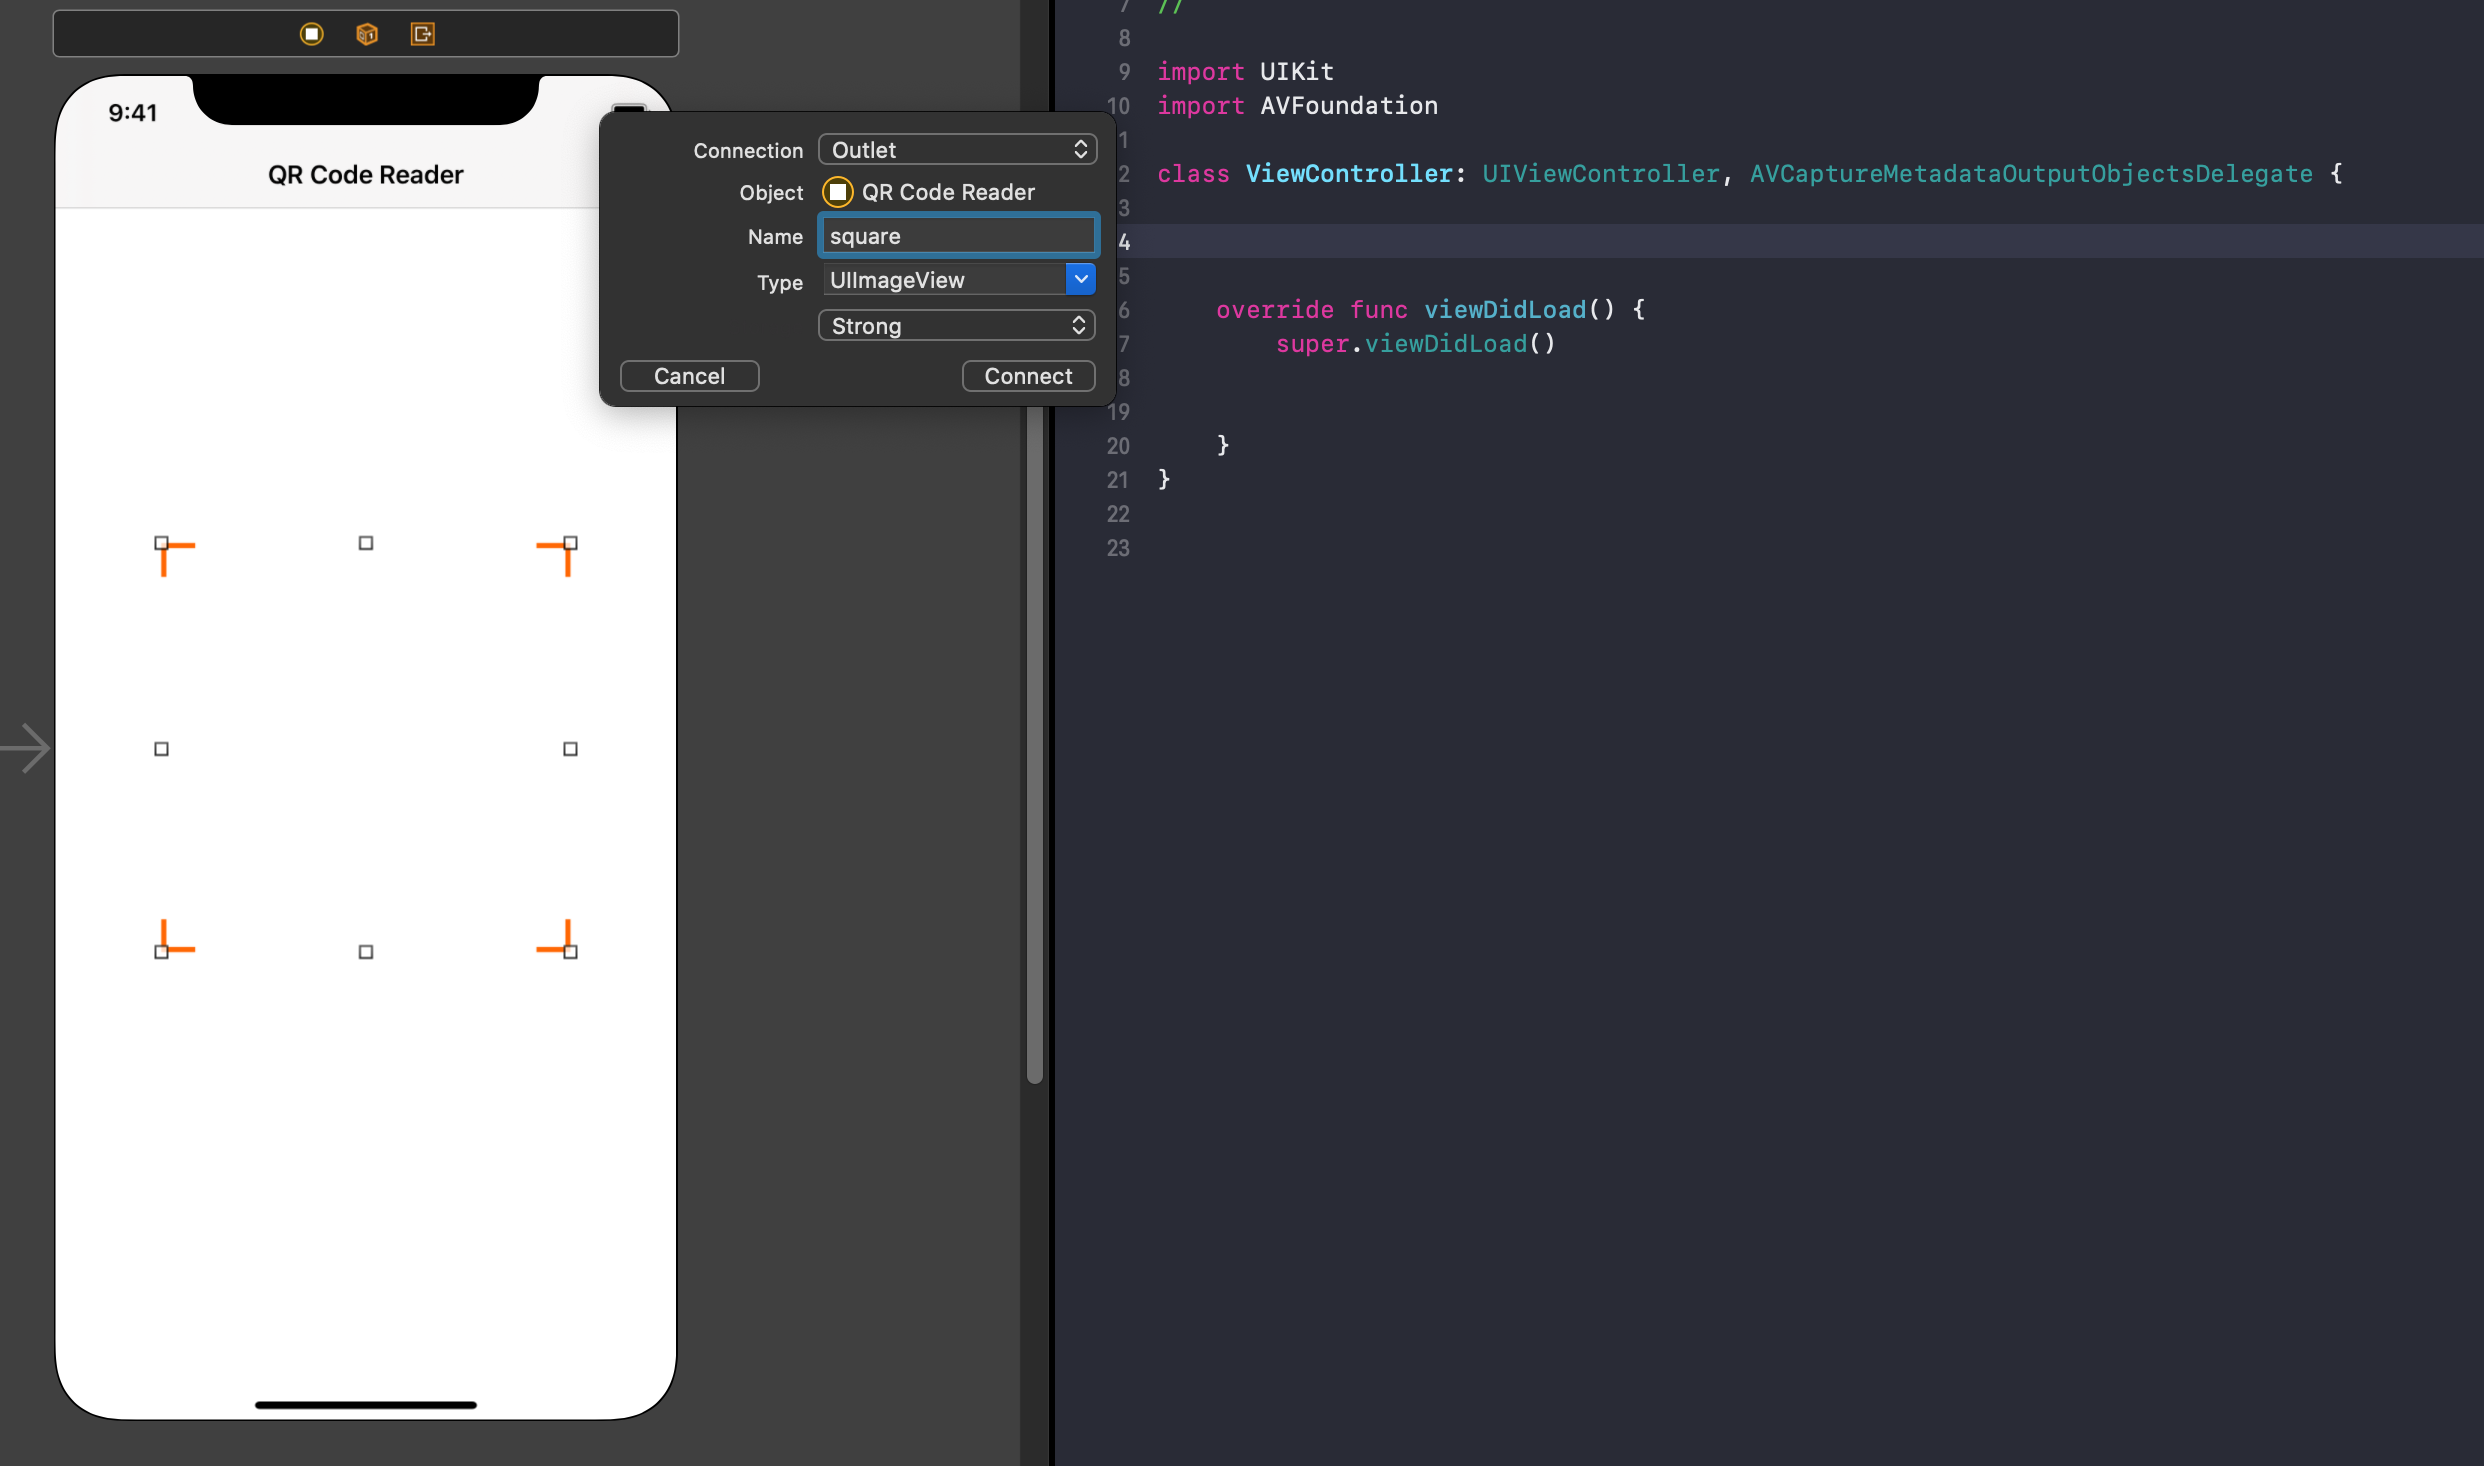Click the iPhone home indicator bar
The image size is (2484, 1466).
pos(366,1404)
